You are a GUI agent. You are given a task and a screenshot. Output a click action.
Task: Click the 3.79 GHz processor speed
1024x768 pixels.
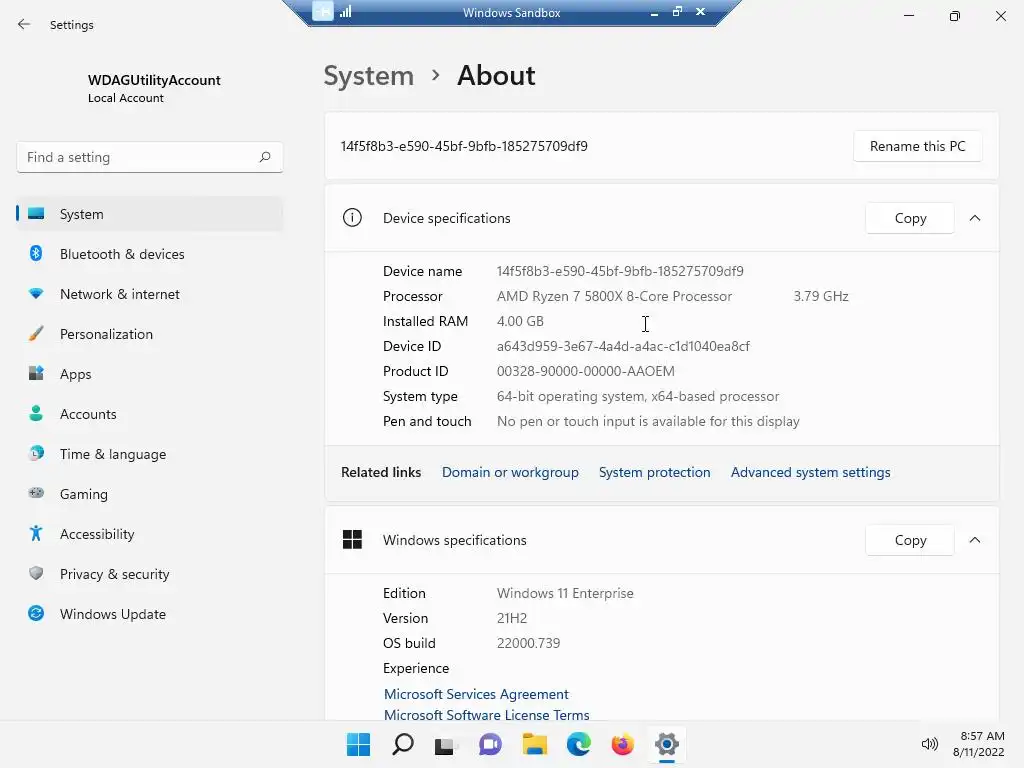[x=821, y=296]
